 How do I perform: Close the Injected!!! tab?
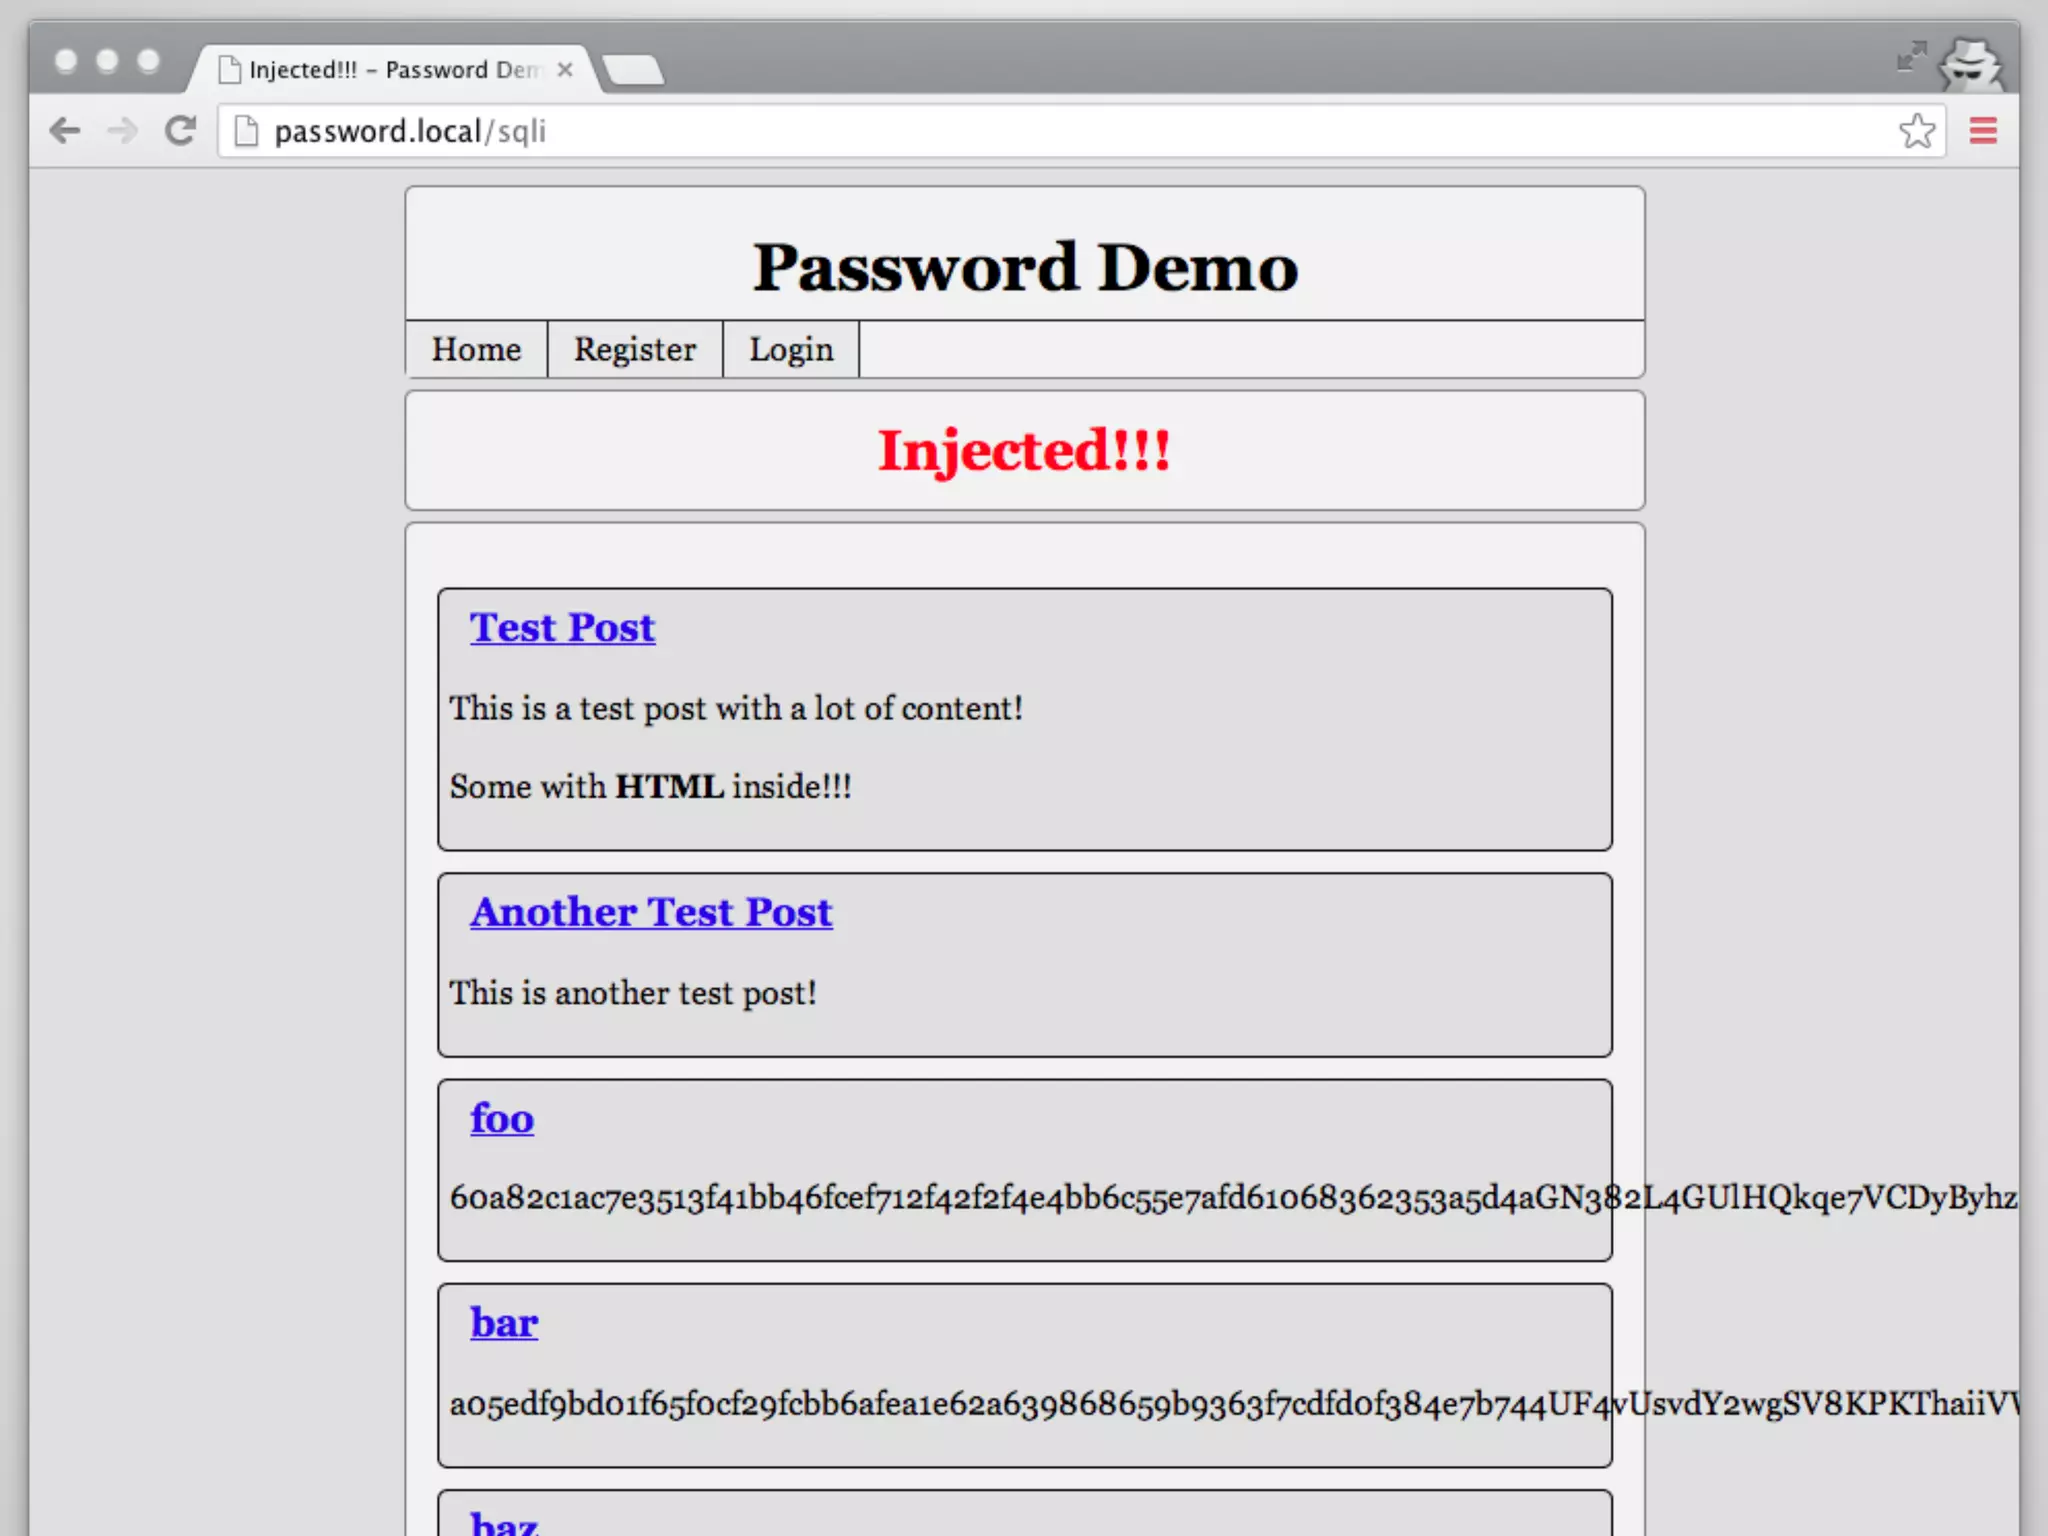(x=565, y=70)
